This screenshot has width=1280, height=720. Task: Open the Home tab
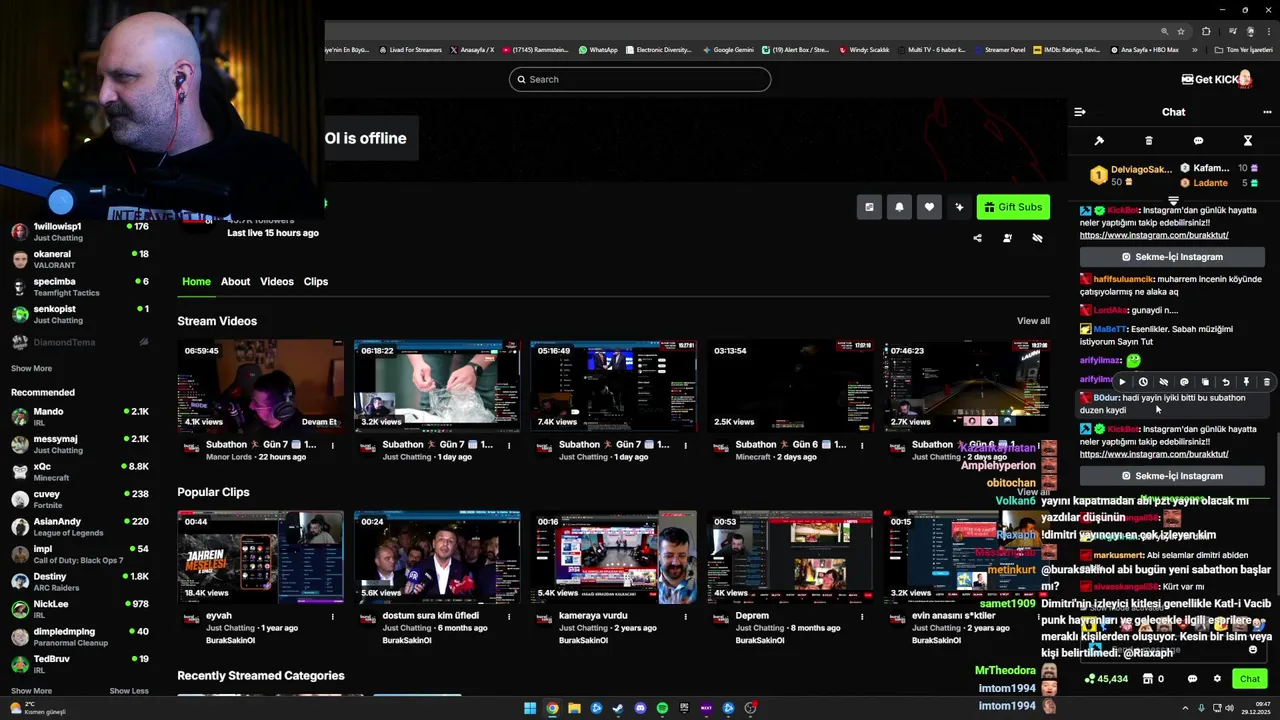(x=196, y=282)
